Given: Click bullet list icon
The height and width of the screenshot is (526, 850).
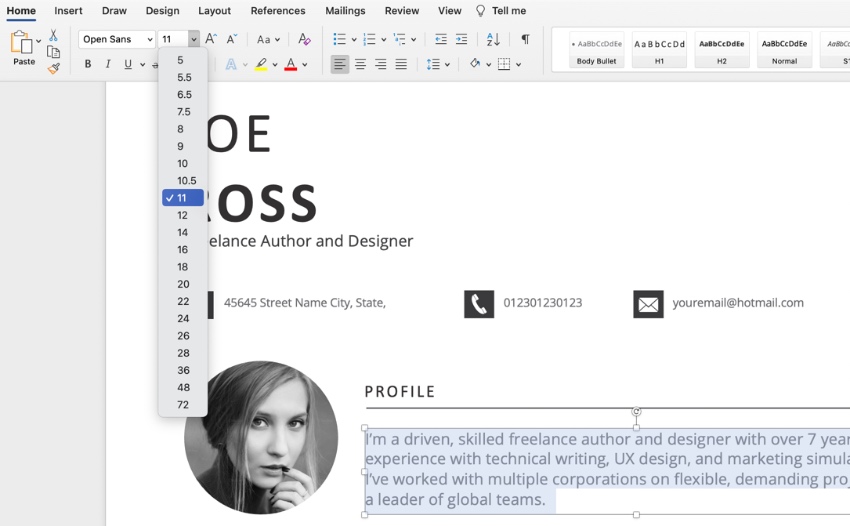Looking at the screenshot, I should (339, 39).
